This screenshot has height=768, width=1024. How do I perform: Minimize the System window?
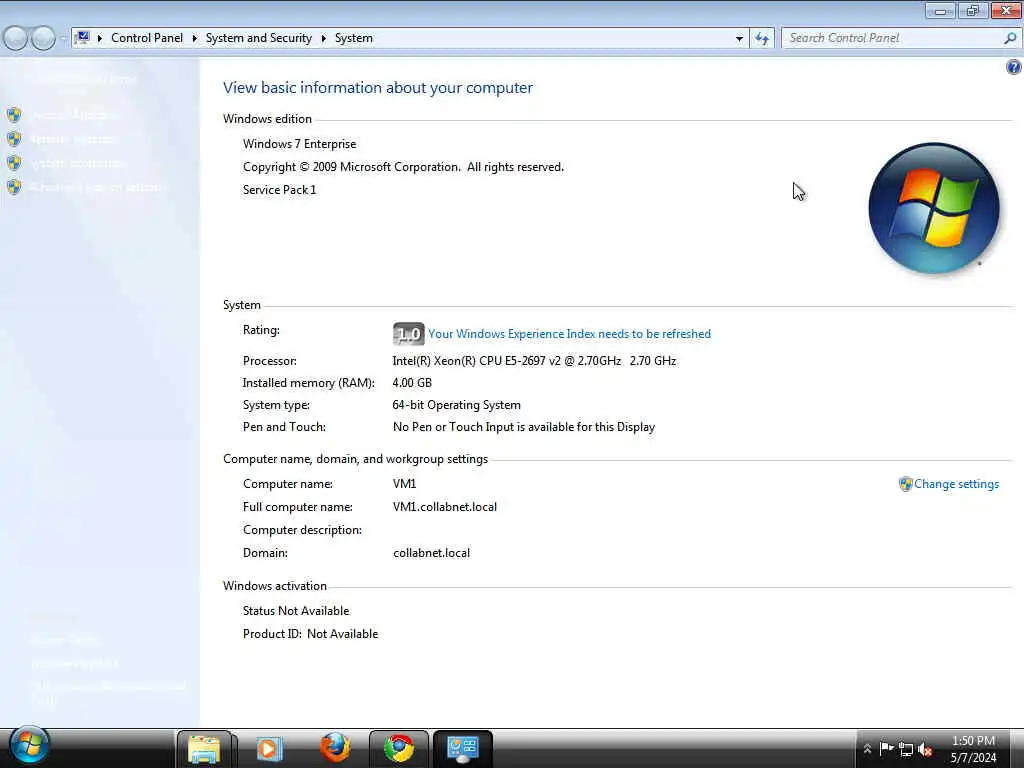940,10
